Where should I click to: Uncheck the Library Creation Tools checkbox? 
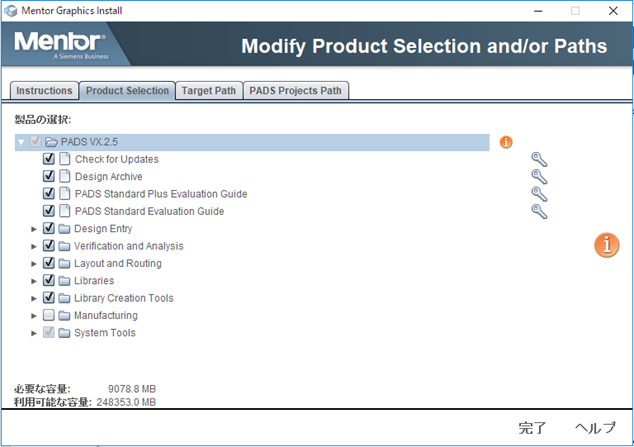click(x=49, y=297)
